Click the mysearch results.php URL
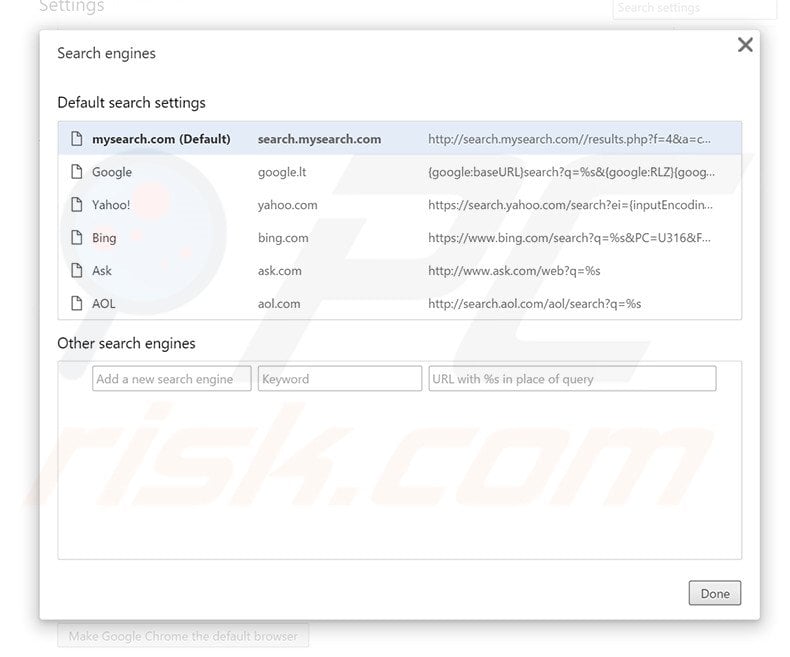Viewport: 790px width, 657px height. (569, 139)
